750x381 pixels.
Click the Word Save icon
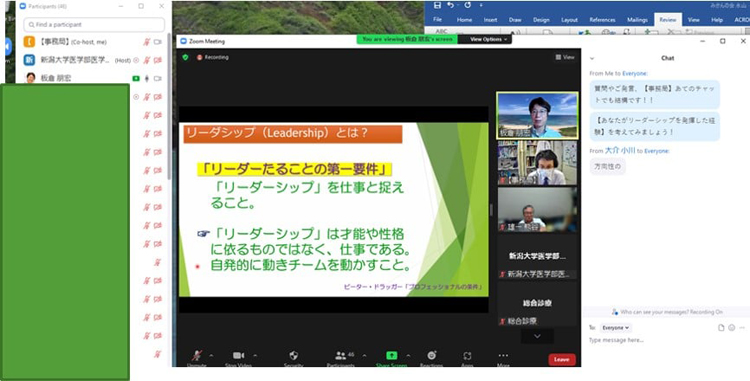coord(437,5)
